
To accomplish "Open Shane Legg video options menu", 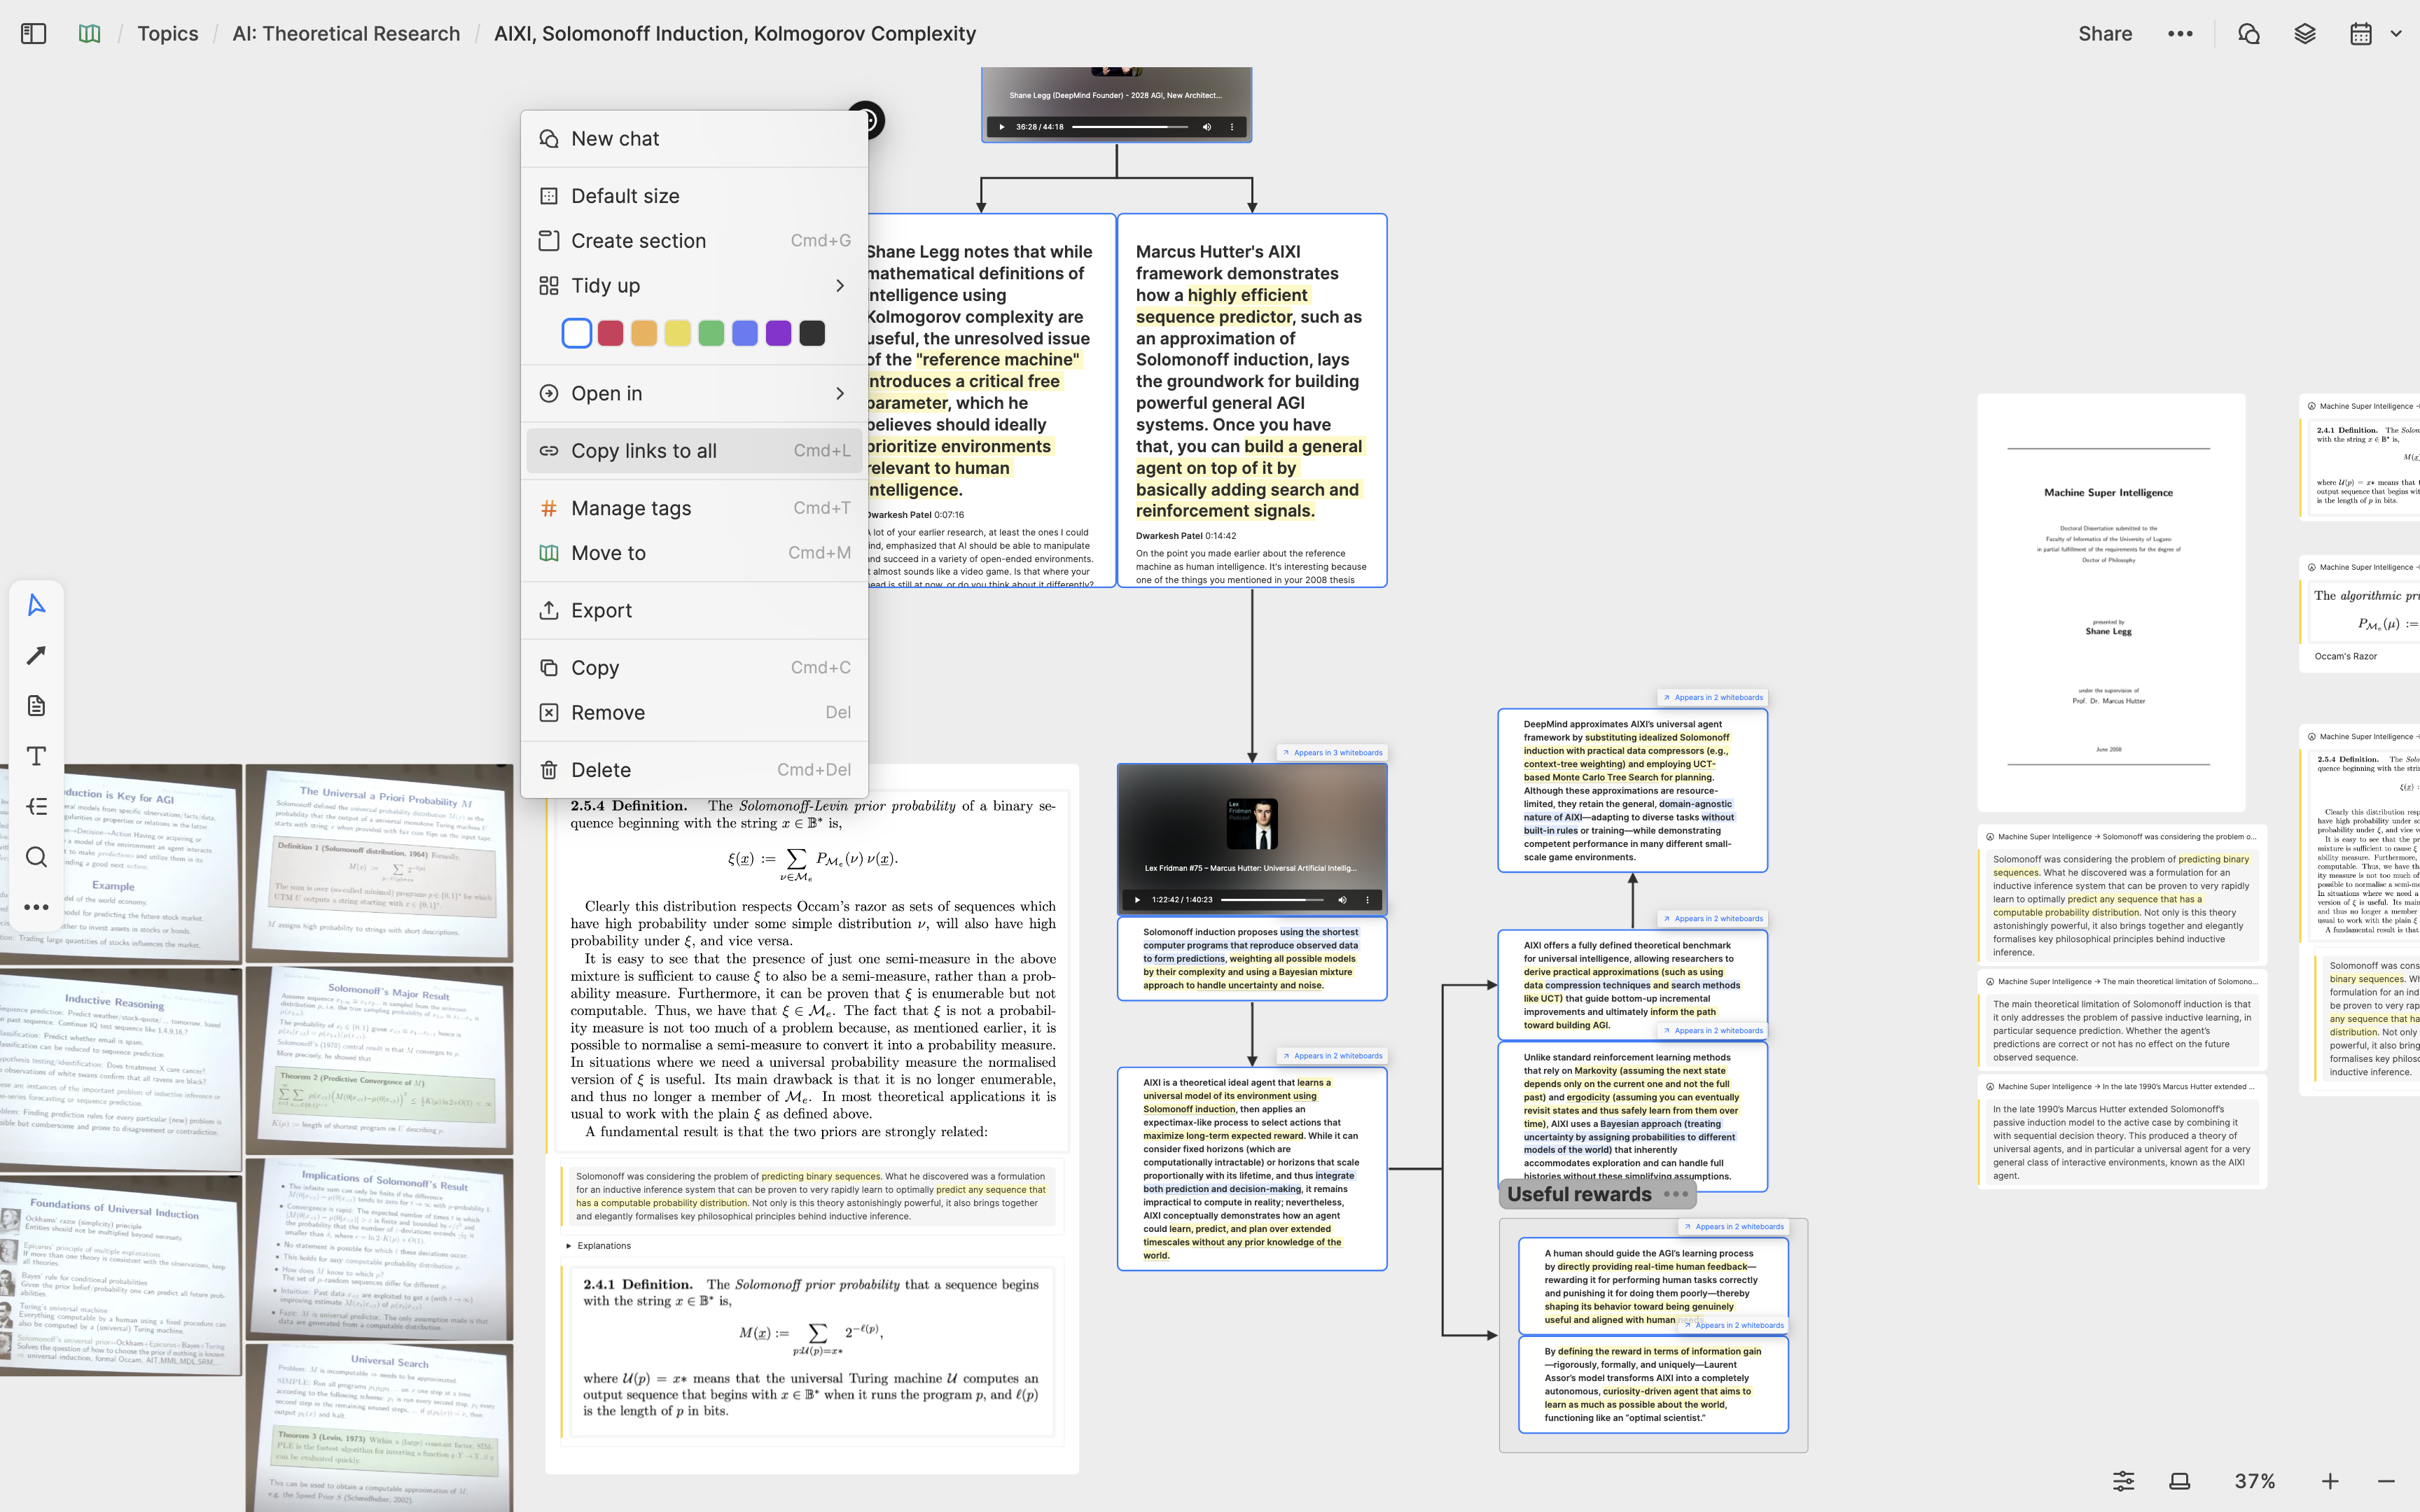I will [1232, 127].
